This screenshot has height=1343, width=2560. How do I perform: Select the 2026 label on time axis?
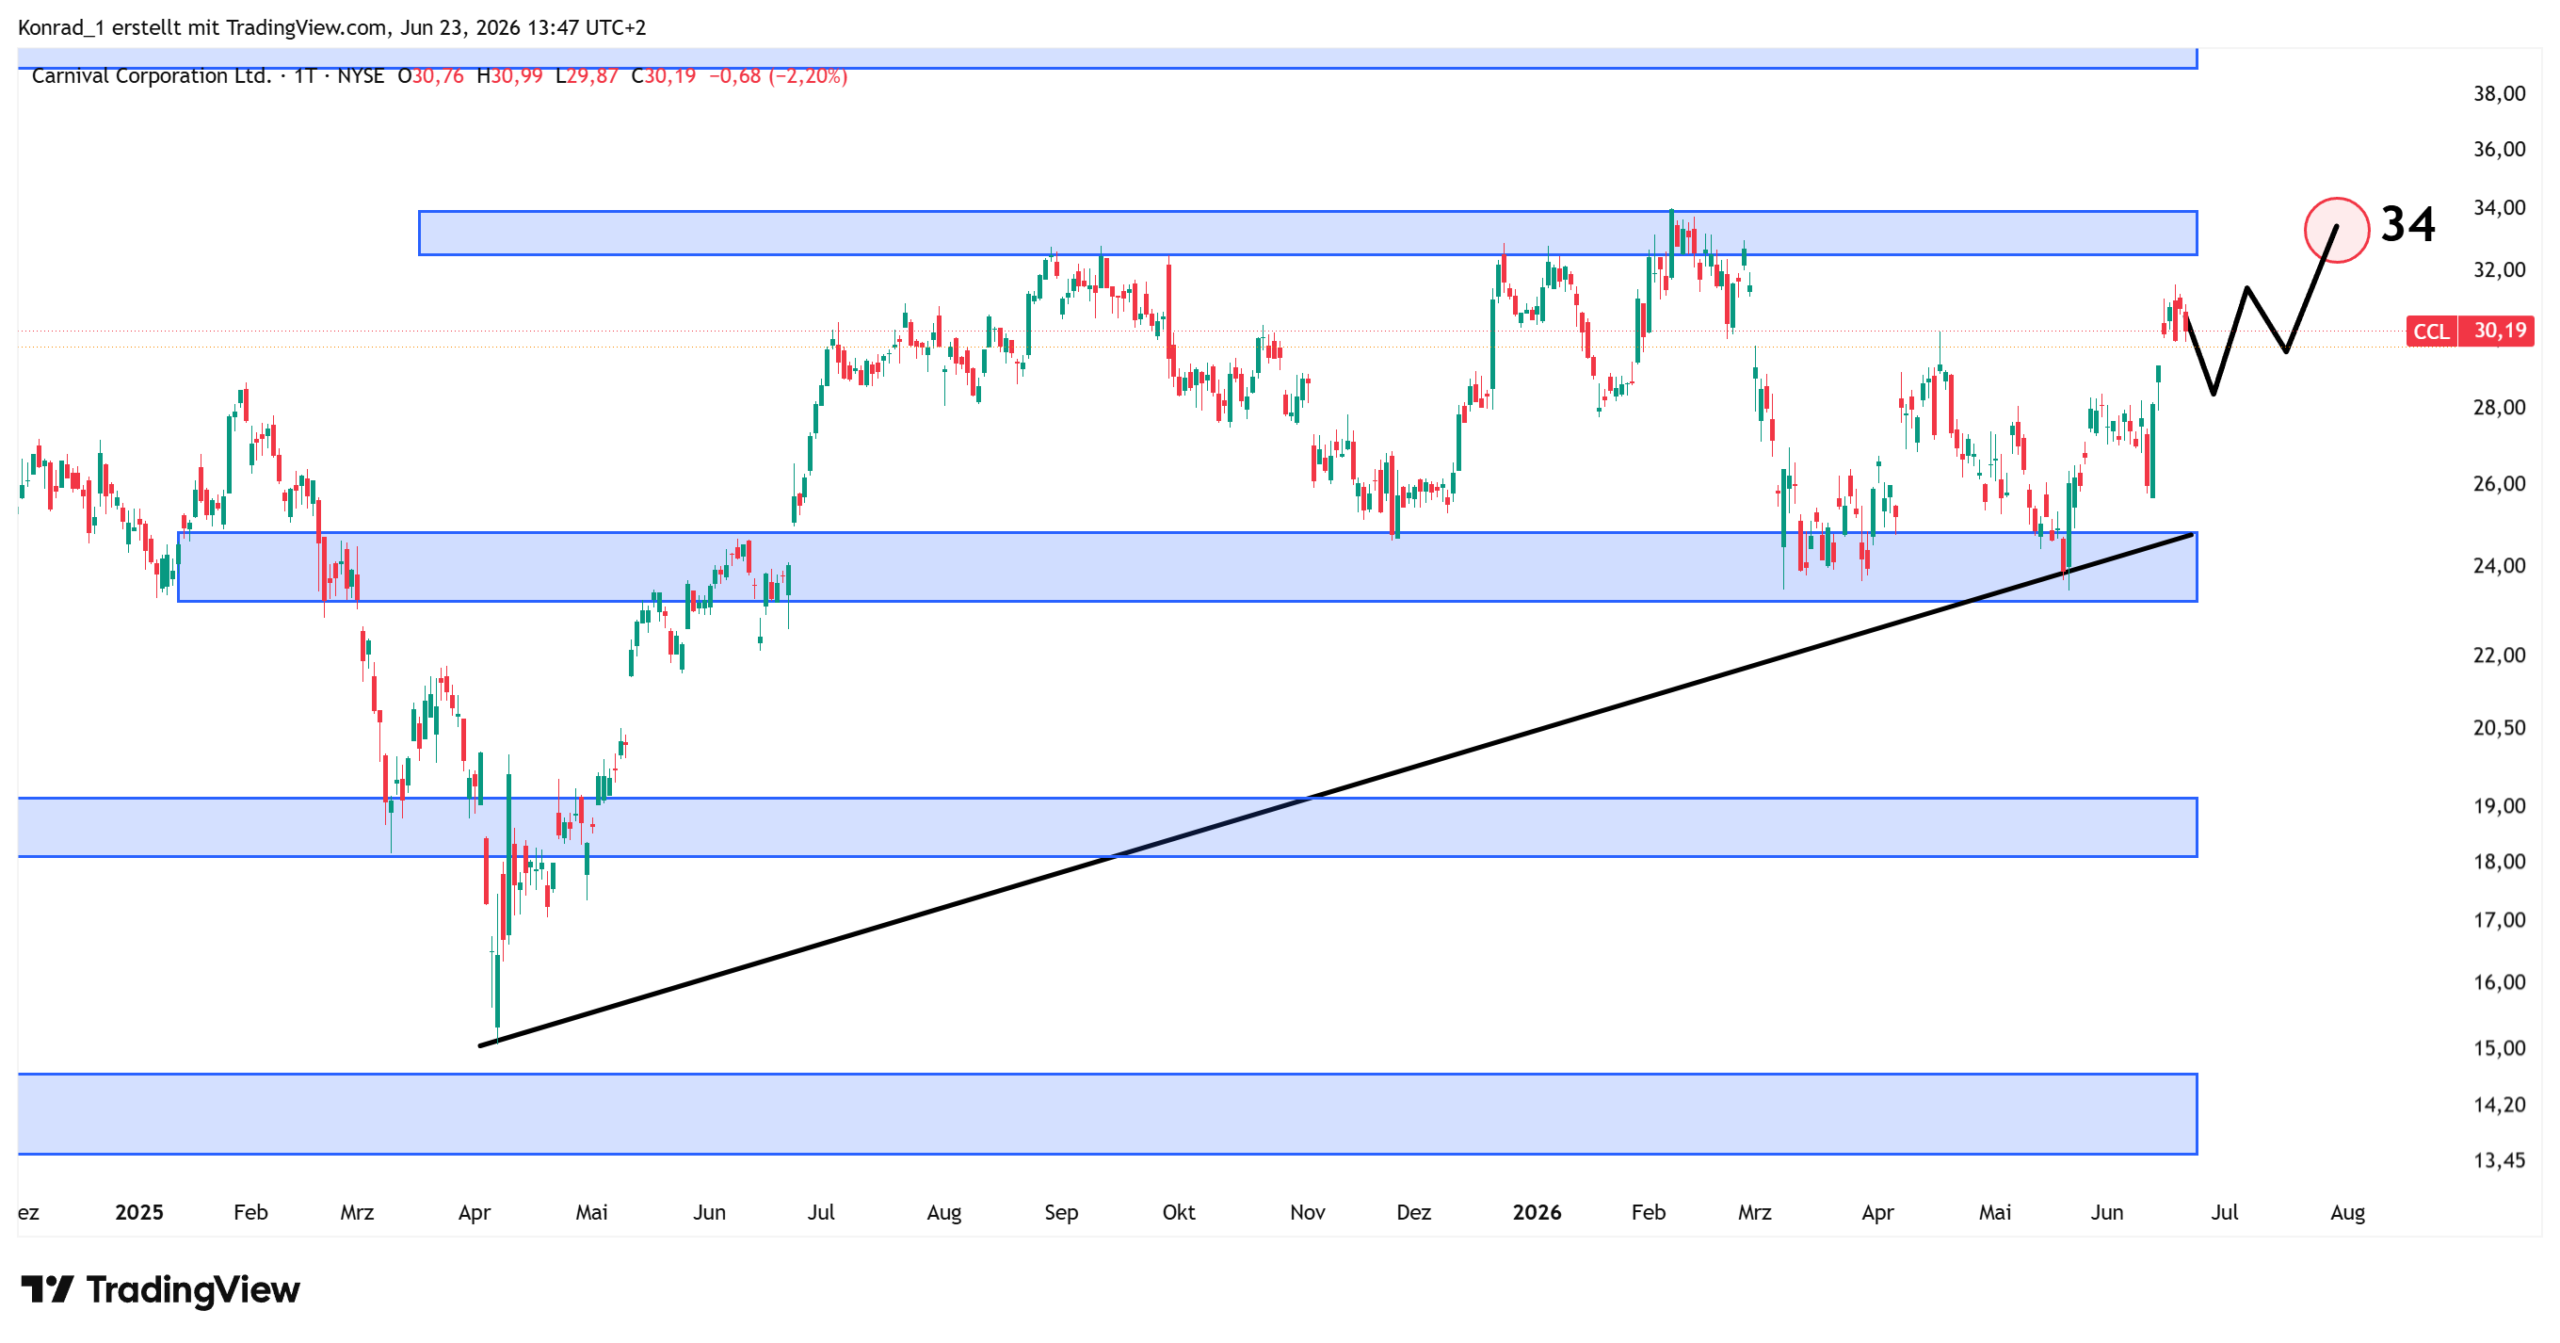pyautogui.click(x=1536, y=1212)
